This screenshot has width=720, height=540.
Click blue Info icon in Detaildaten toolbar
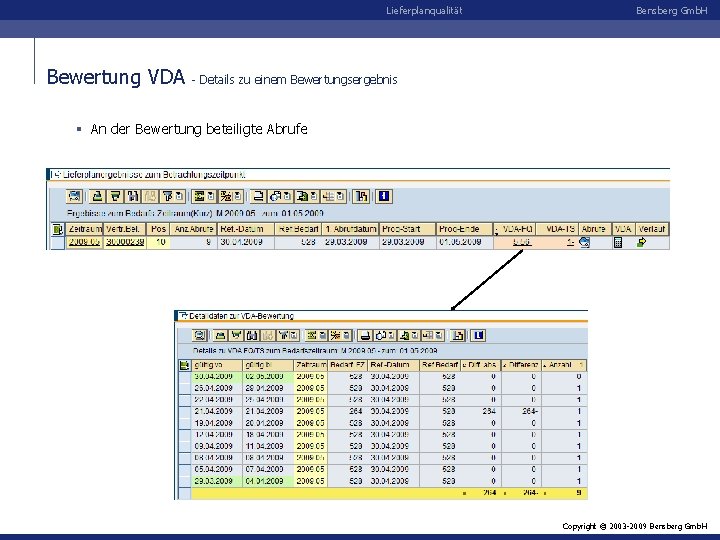click(x=478, y=335)
